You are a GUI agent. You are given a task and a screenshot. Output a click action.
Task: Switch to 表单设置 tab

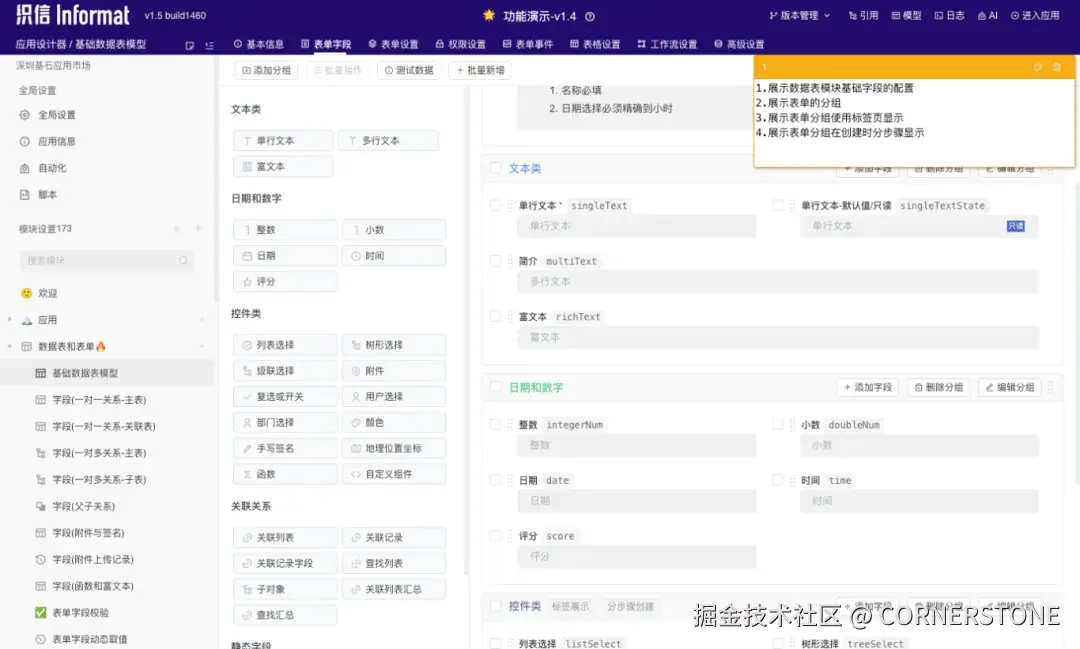click(x=393, y=44)
